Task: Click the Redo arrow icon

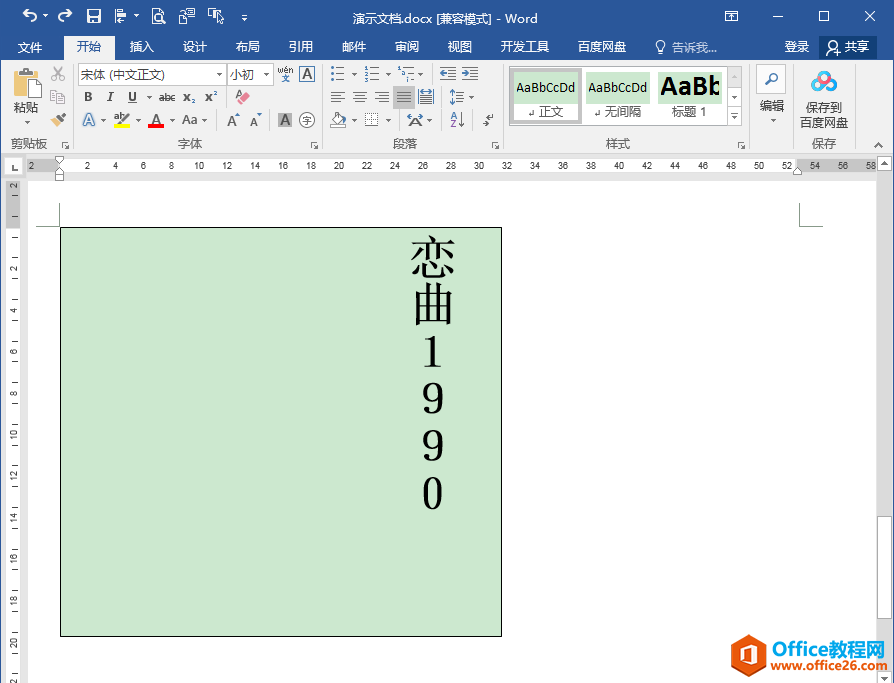Action: point(65,16)
